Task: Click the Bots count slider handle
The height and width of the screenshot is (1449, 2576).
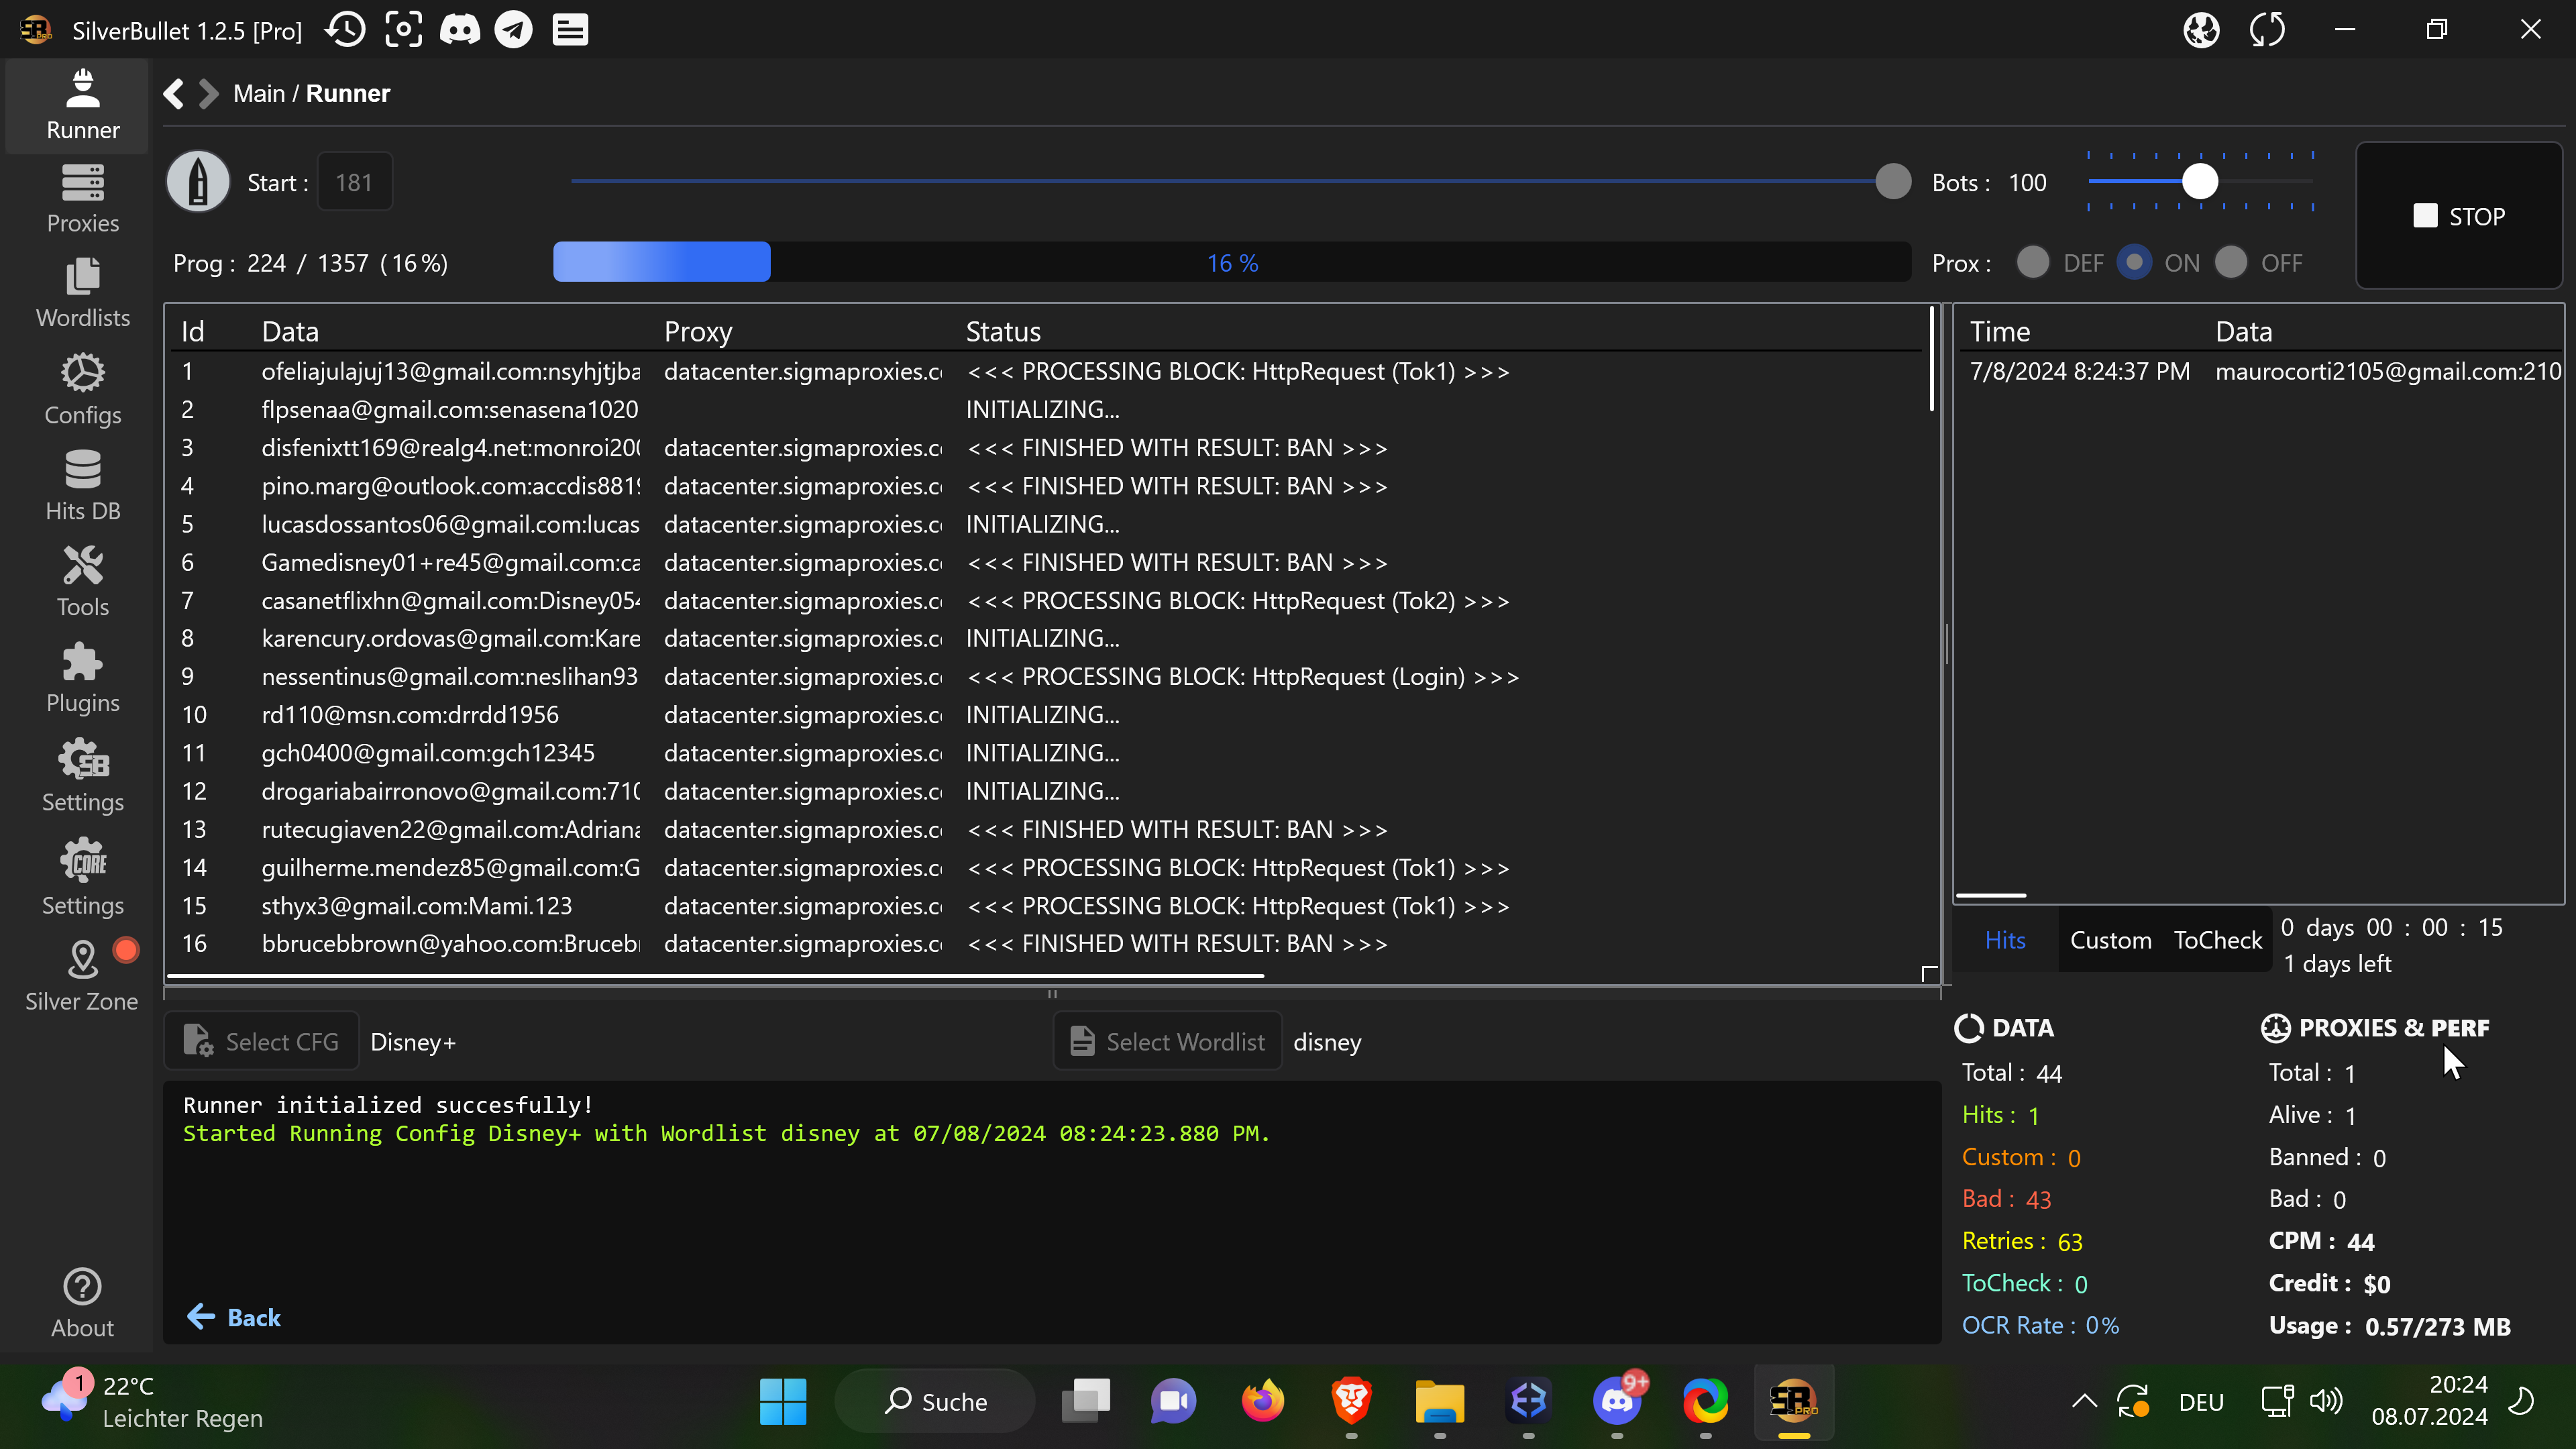Action: point(2199,182)
